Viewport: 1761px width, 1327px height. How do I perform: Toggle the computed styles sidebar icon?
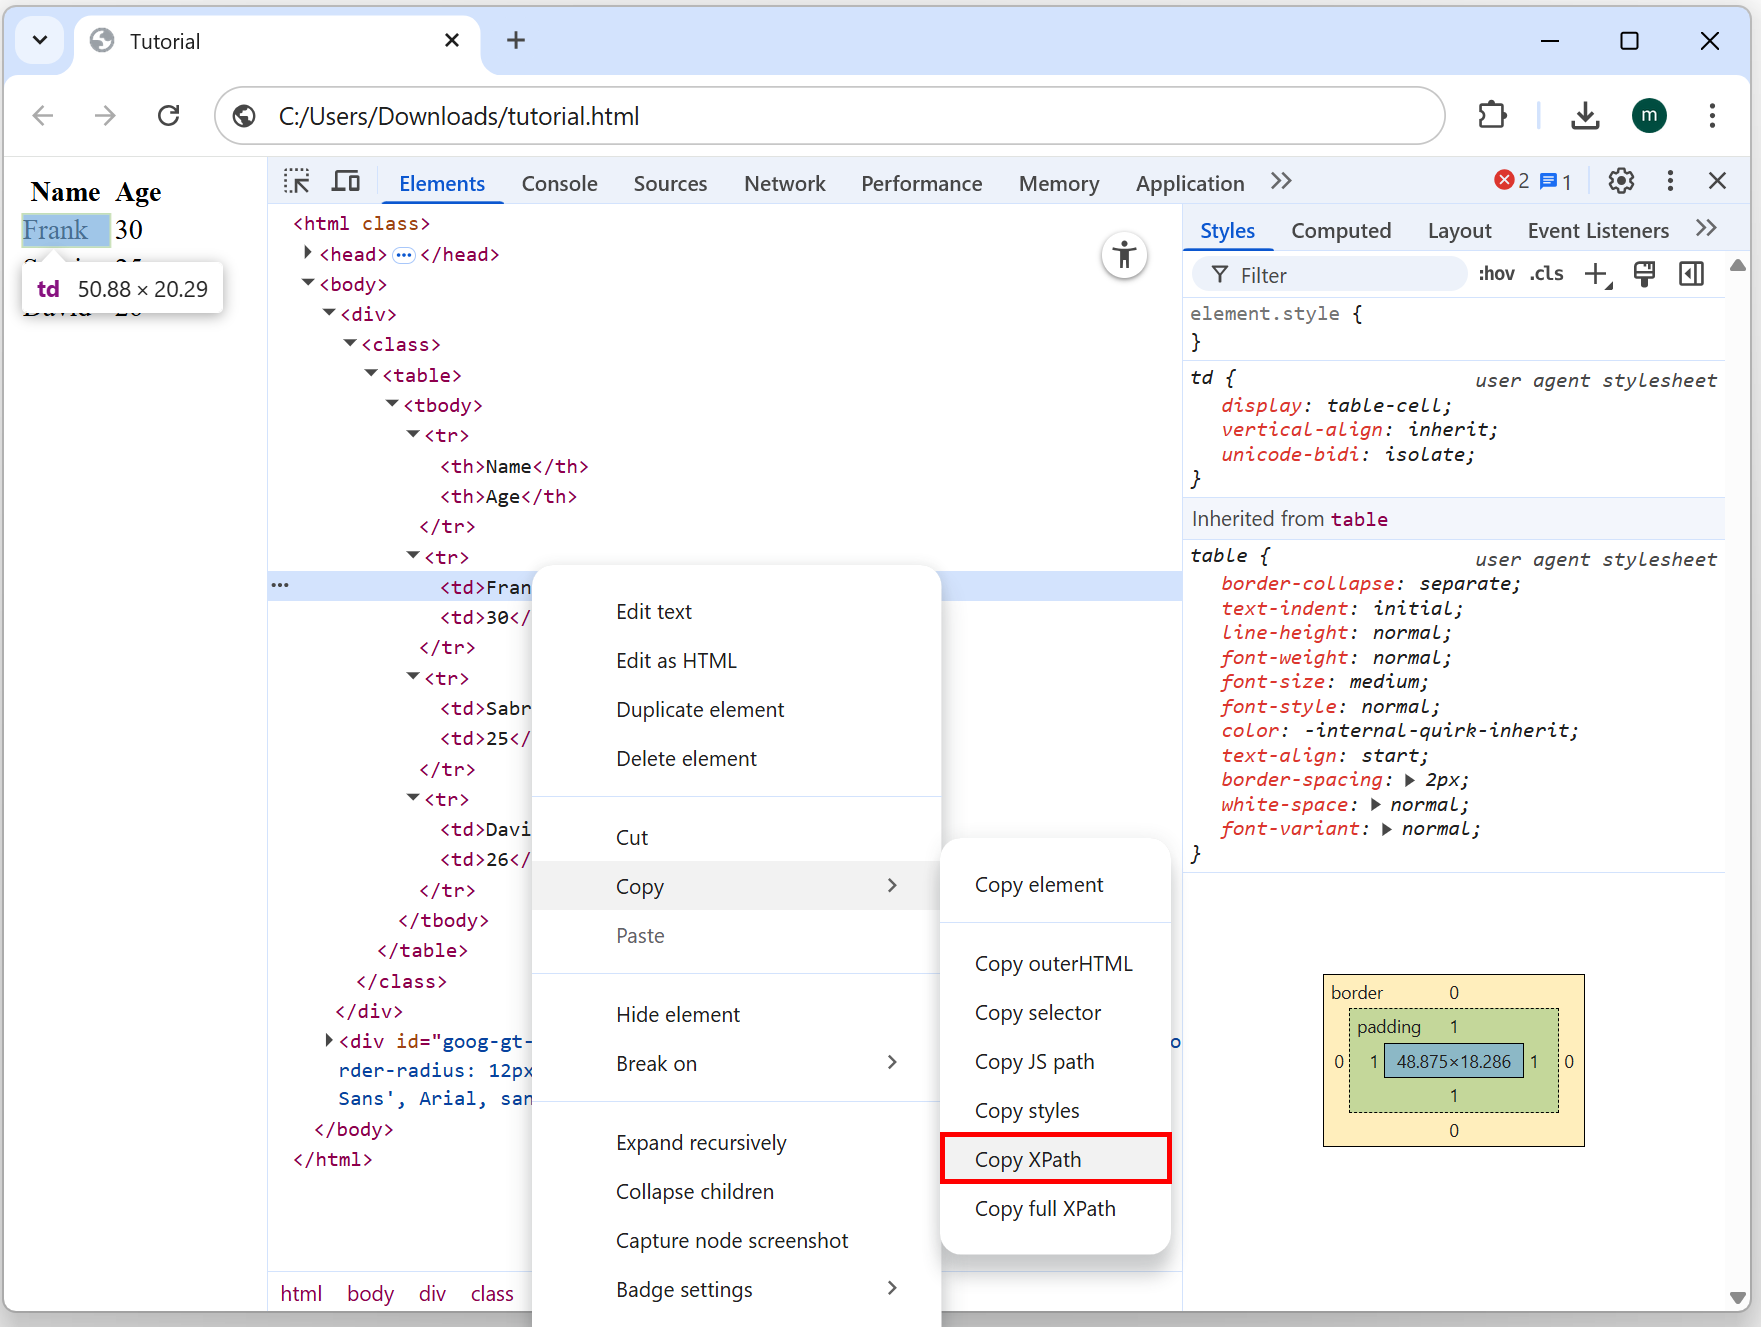pyautogui.click(x=1691, y=274)
